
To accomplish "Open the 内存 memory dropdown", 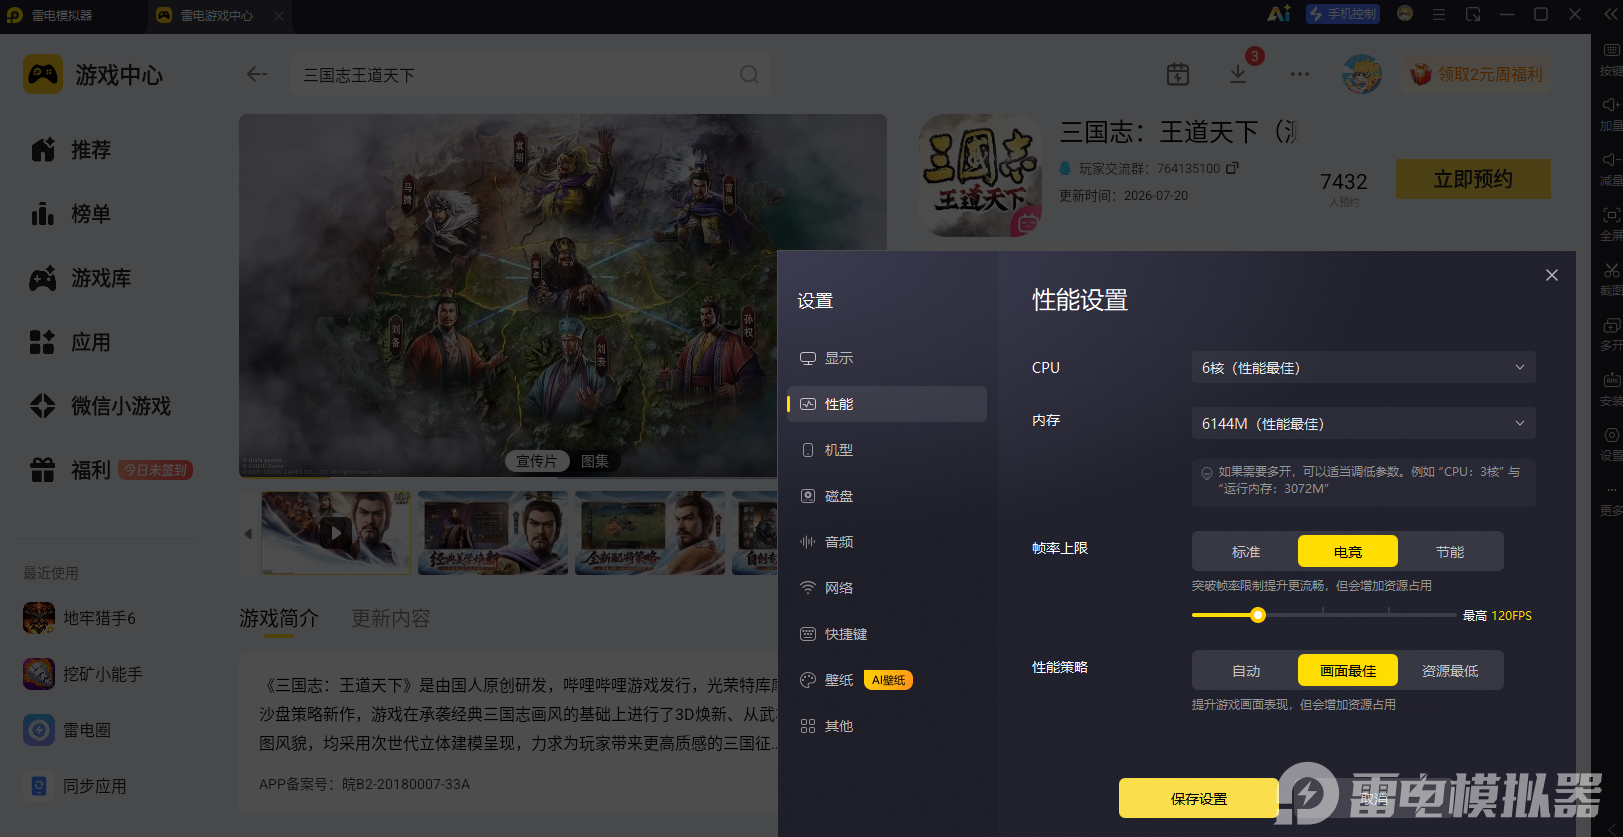I will coord(1363,423).
